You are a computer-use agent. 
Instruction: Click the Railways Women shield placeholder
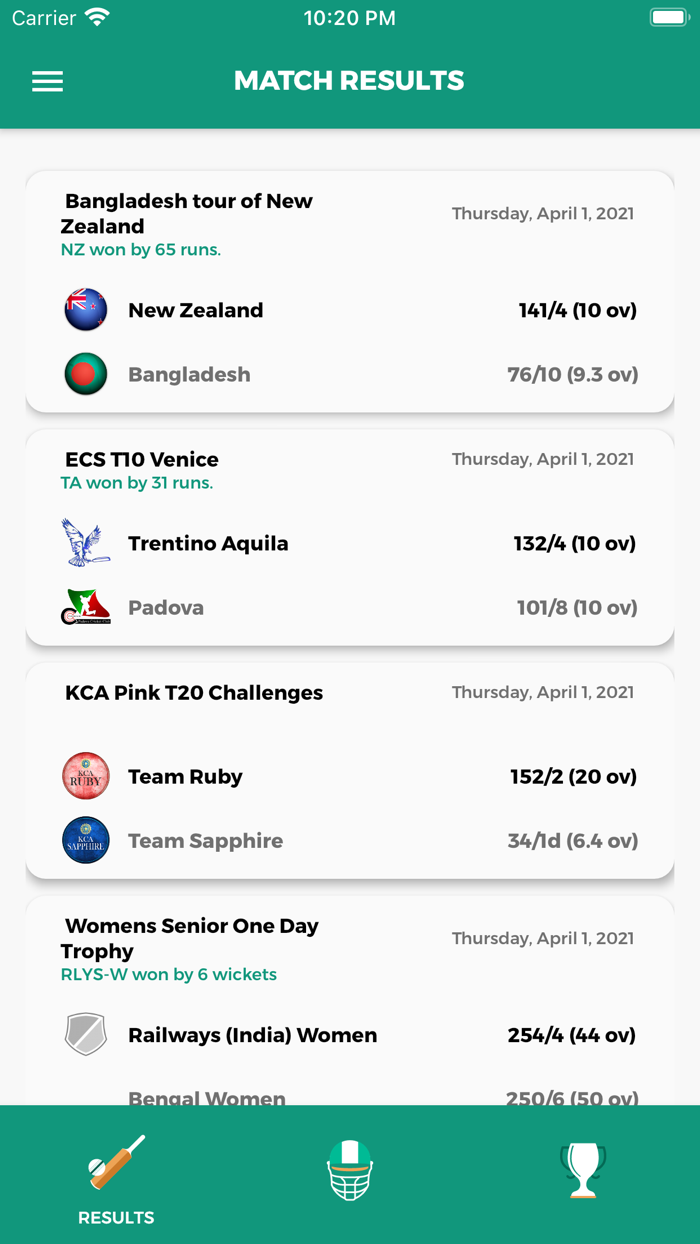click(x=85, y=1034)
